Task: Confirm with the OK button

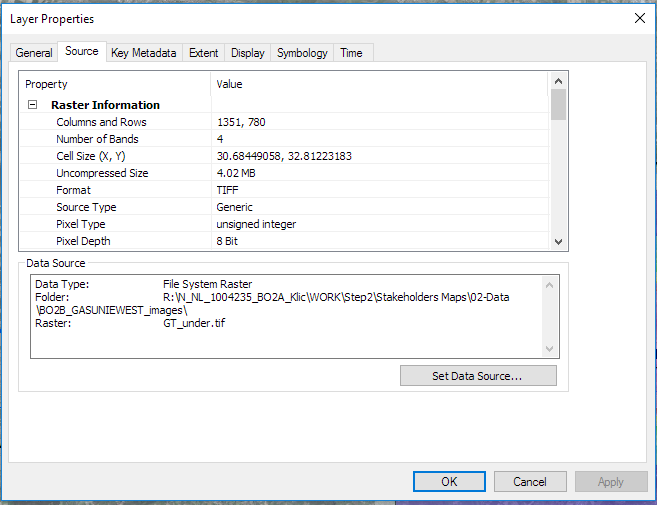Action: pyautogui.click(x=449, y=482)
